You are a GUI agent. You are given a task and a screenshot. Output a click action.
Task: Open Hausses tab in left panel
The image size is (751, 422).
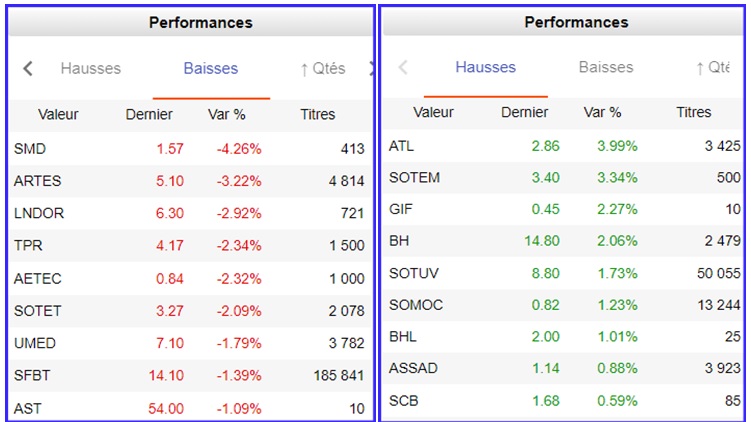tap(91, 69)
